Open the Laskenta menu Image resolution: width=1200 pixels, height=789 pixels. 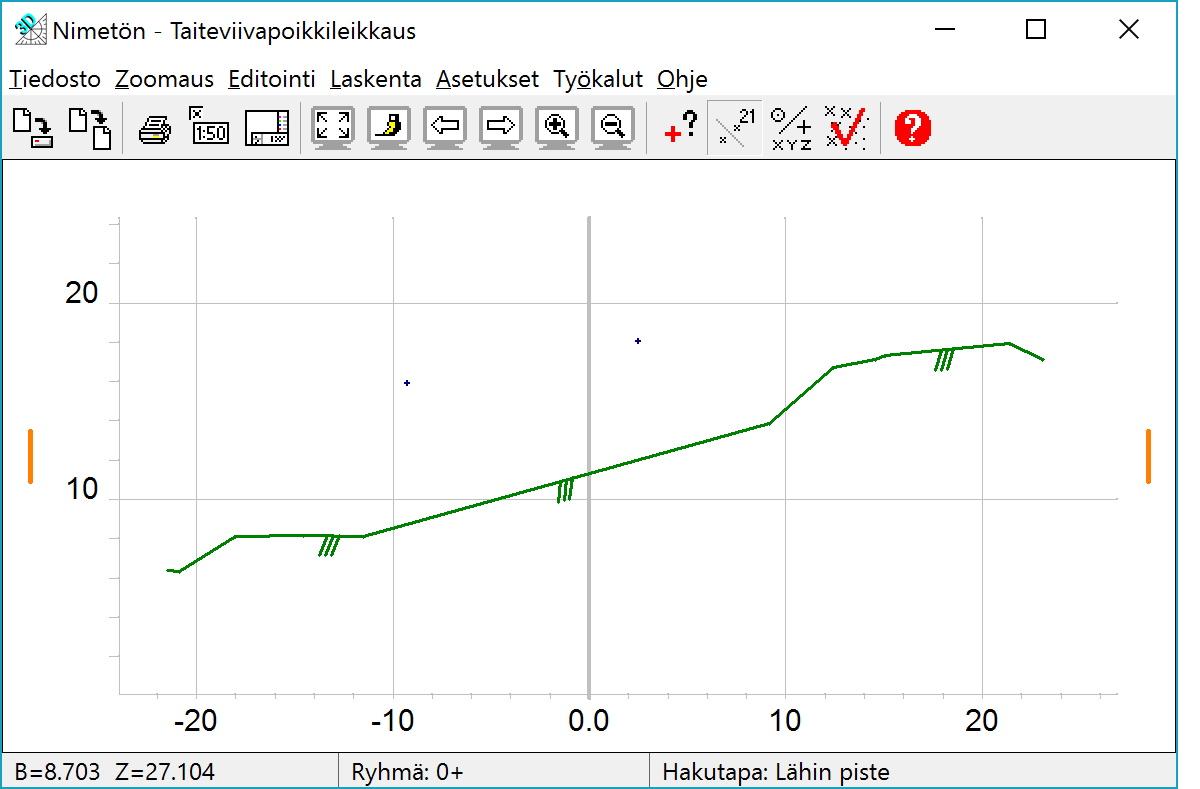[375, 79]
